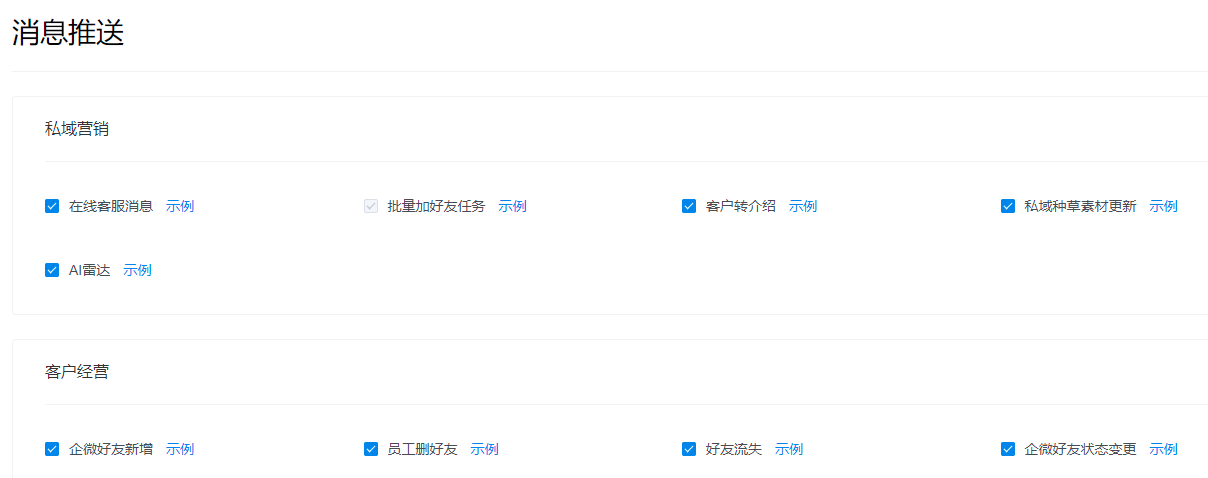Click the 私域营销 section title
The height and width of the screenshot is (478, 1208).
pos(77,128)
